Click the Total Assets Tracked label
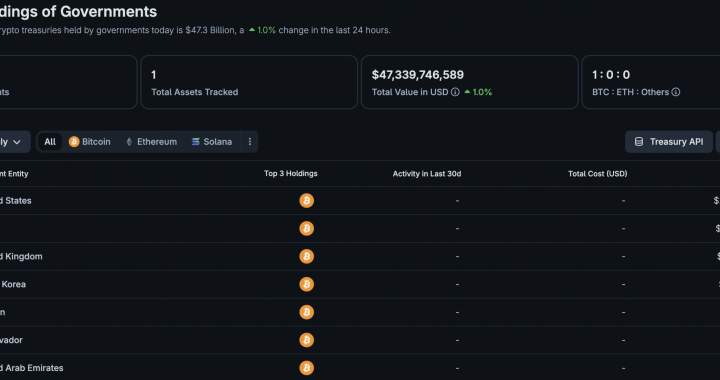 click(195, 92)
